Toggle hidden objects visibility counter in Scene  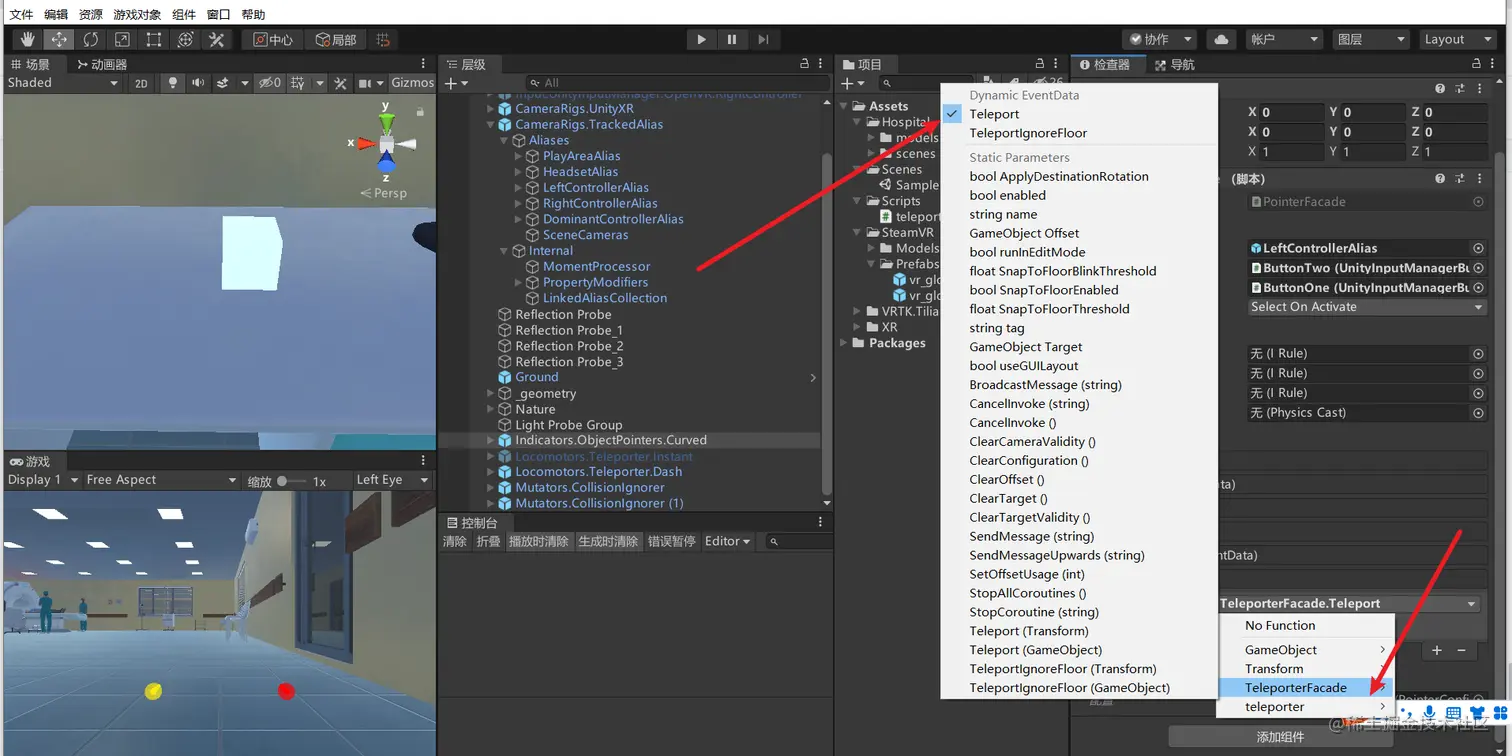(269, 83)
